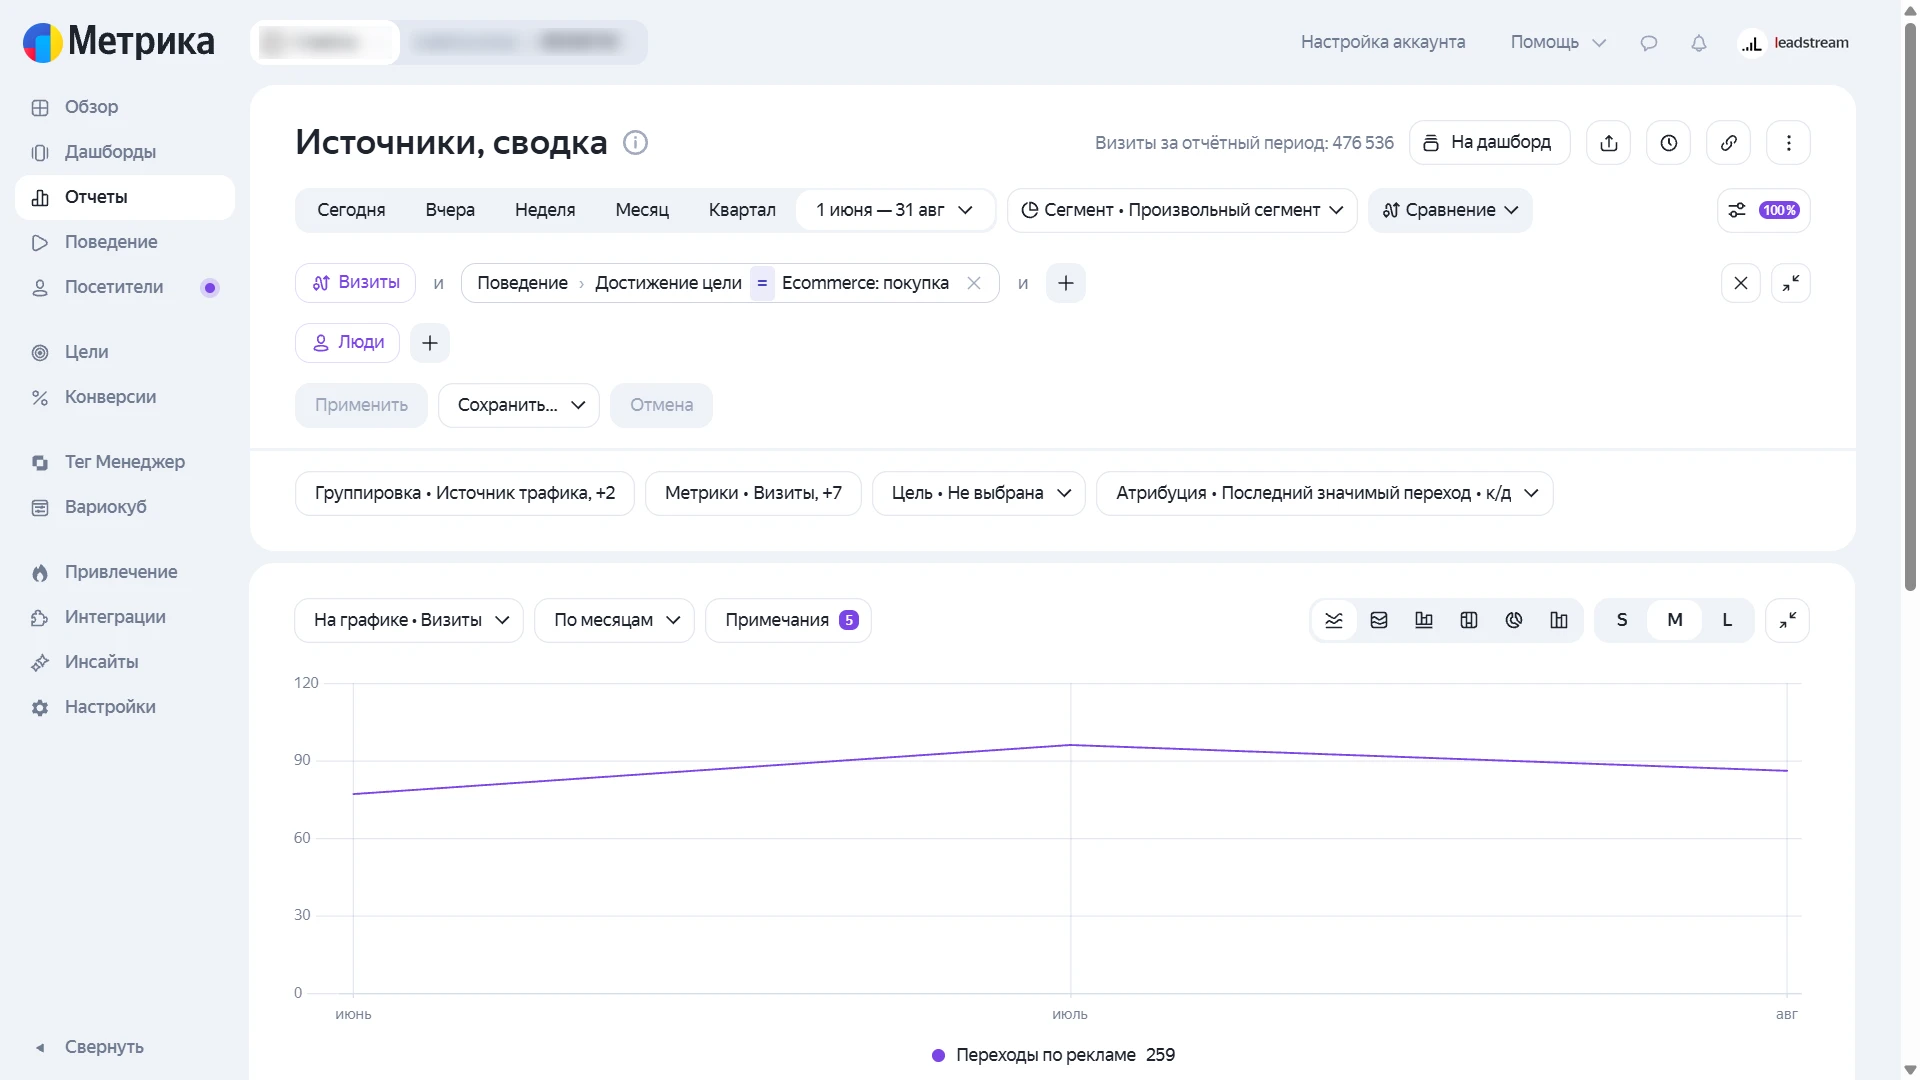Select the Вчера period
The image size is (1920, 1080).
450,210
